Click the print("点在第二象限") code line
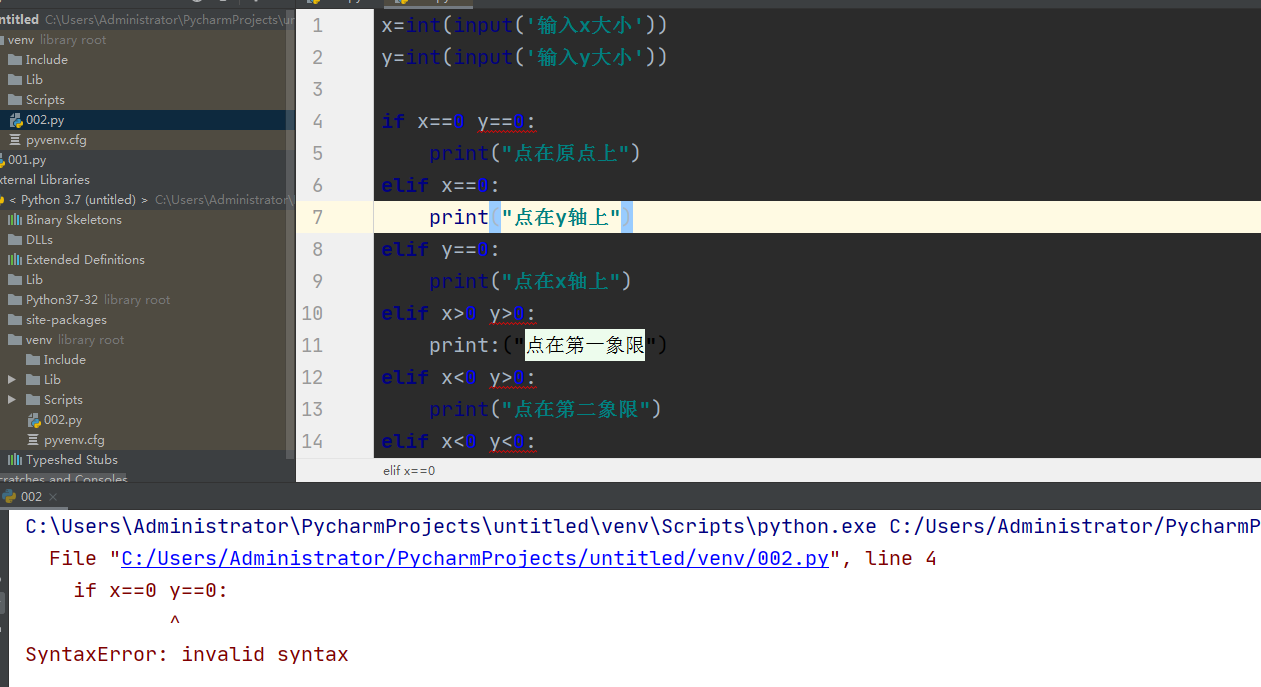 click(x=546, y=409)
